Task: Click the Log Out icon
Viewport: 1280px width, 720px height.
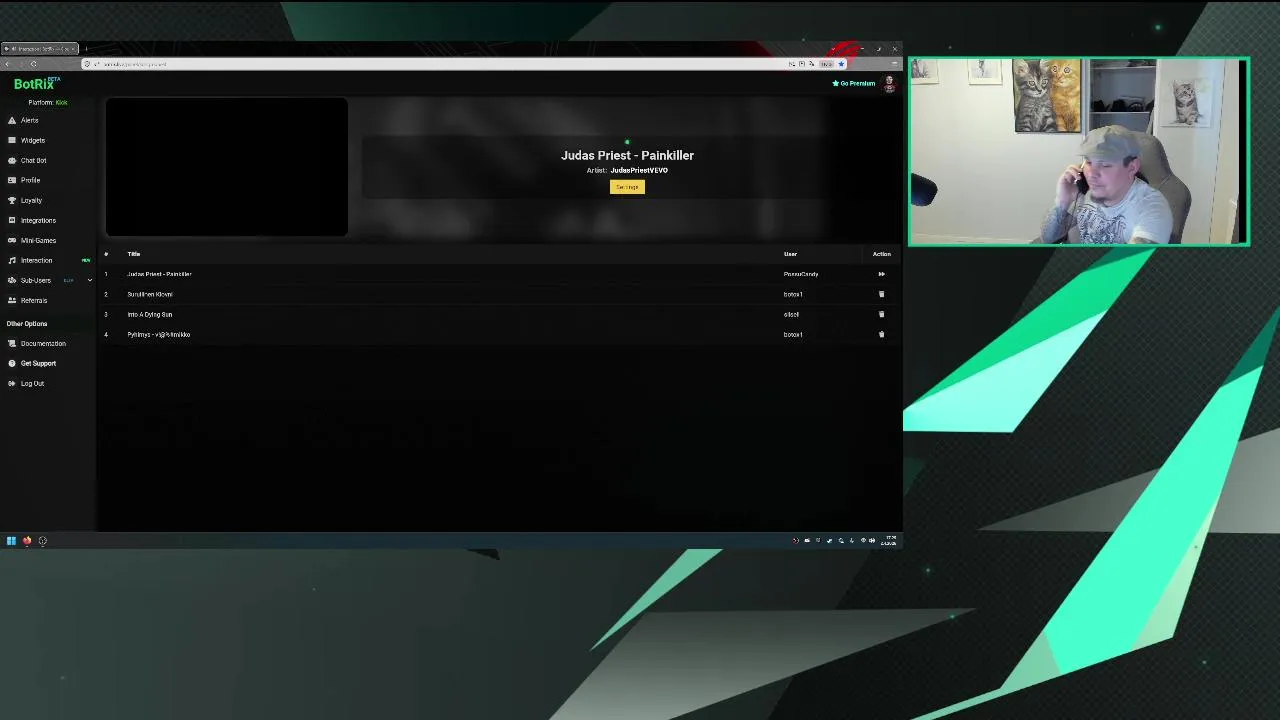Action: pyautogui.click(x=11, y=383)
